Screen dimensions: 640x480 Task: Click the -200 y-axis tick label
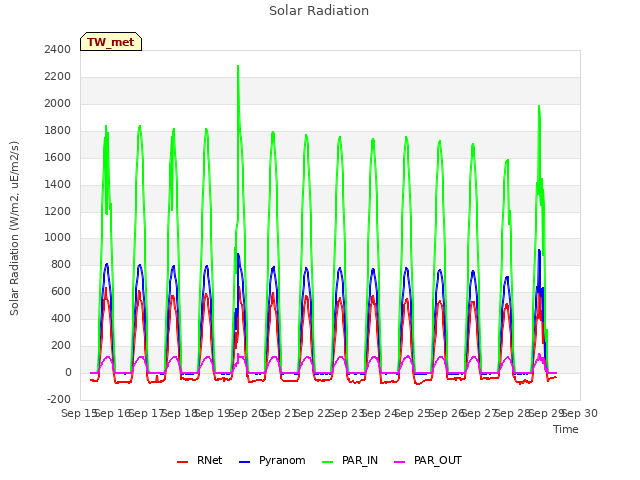pyautogui.click(x=59, y=399)
